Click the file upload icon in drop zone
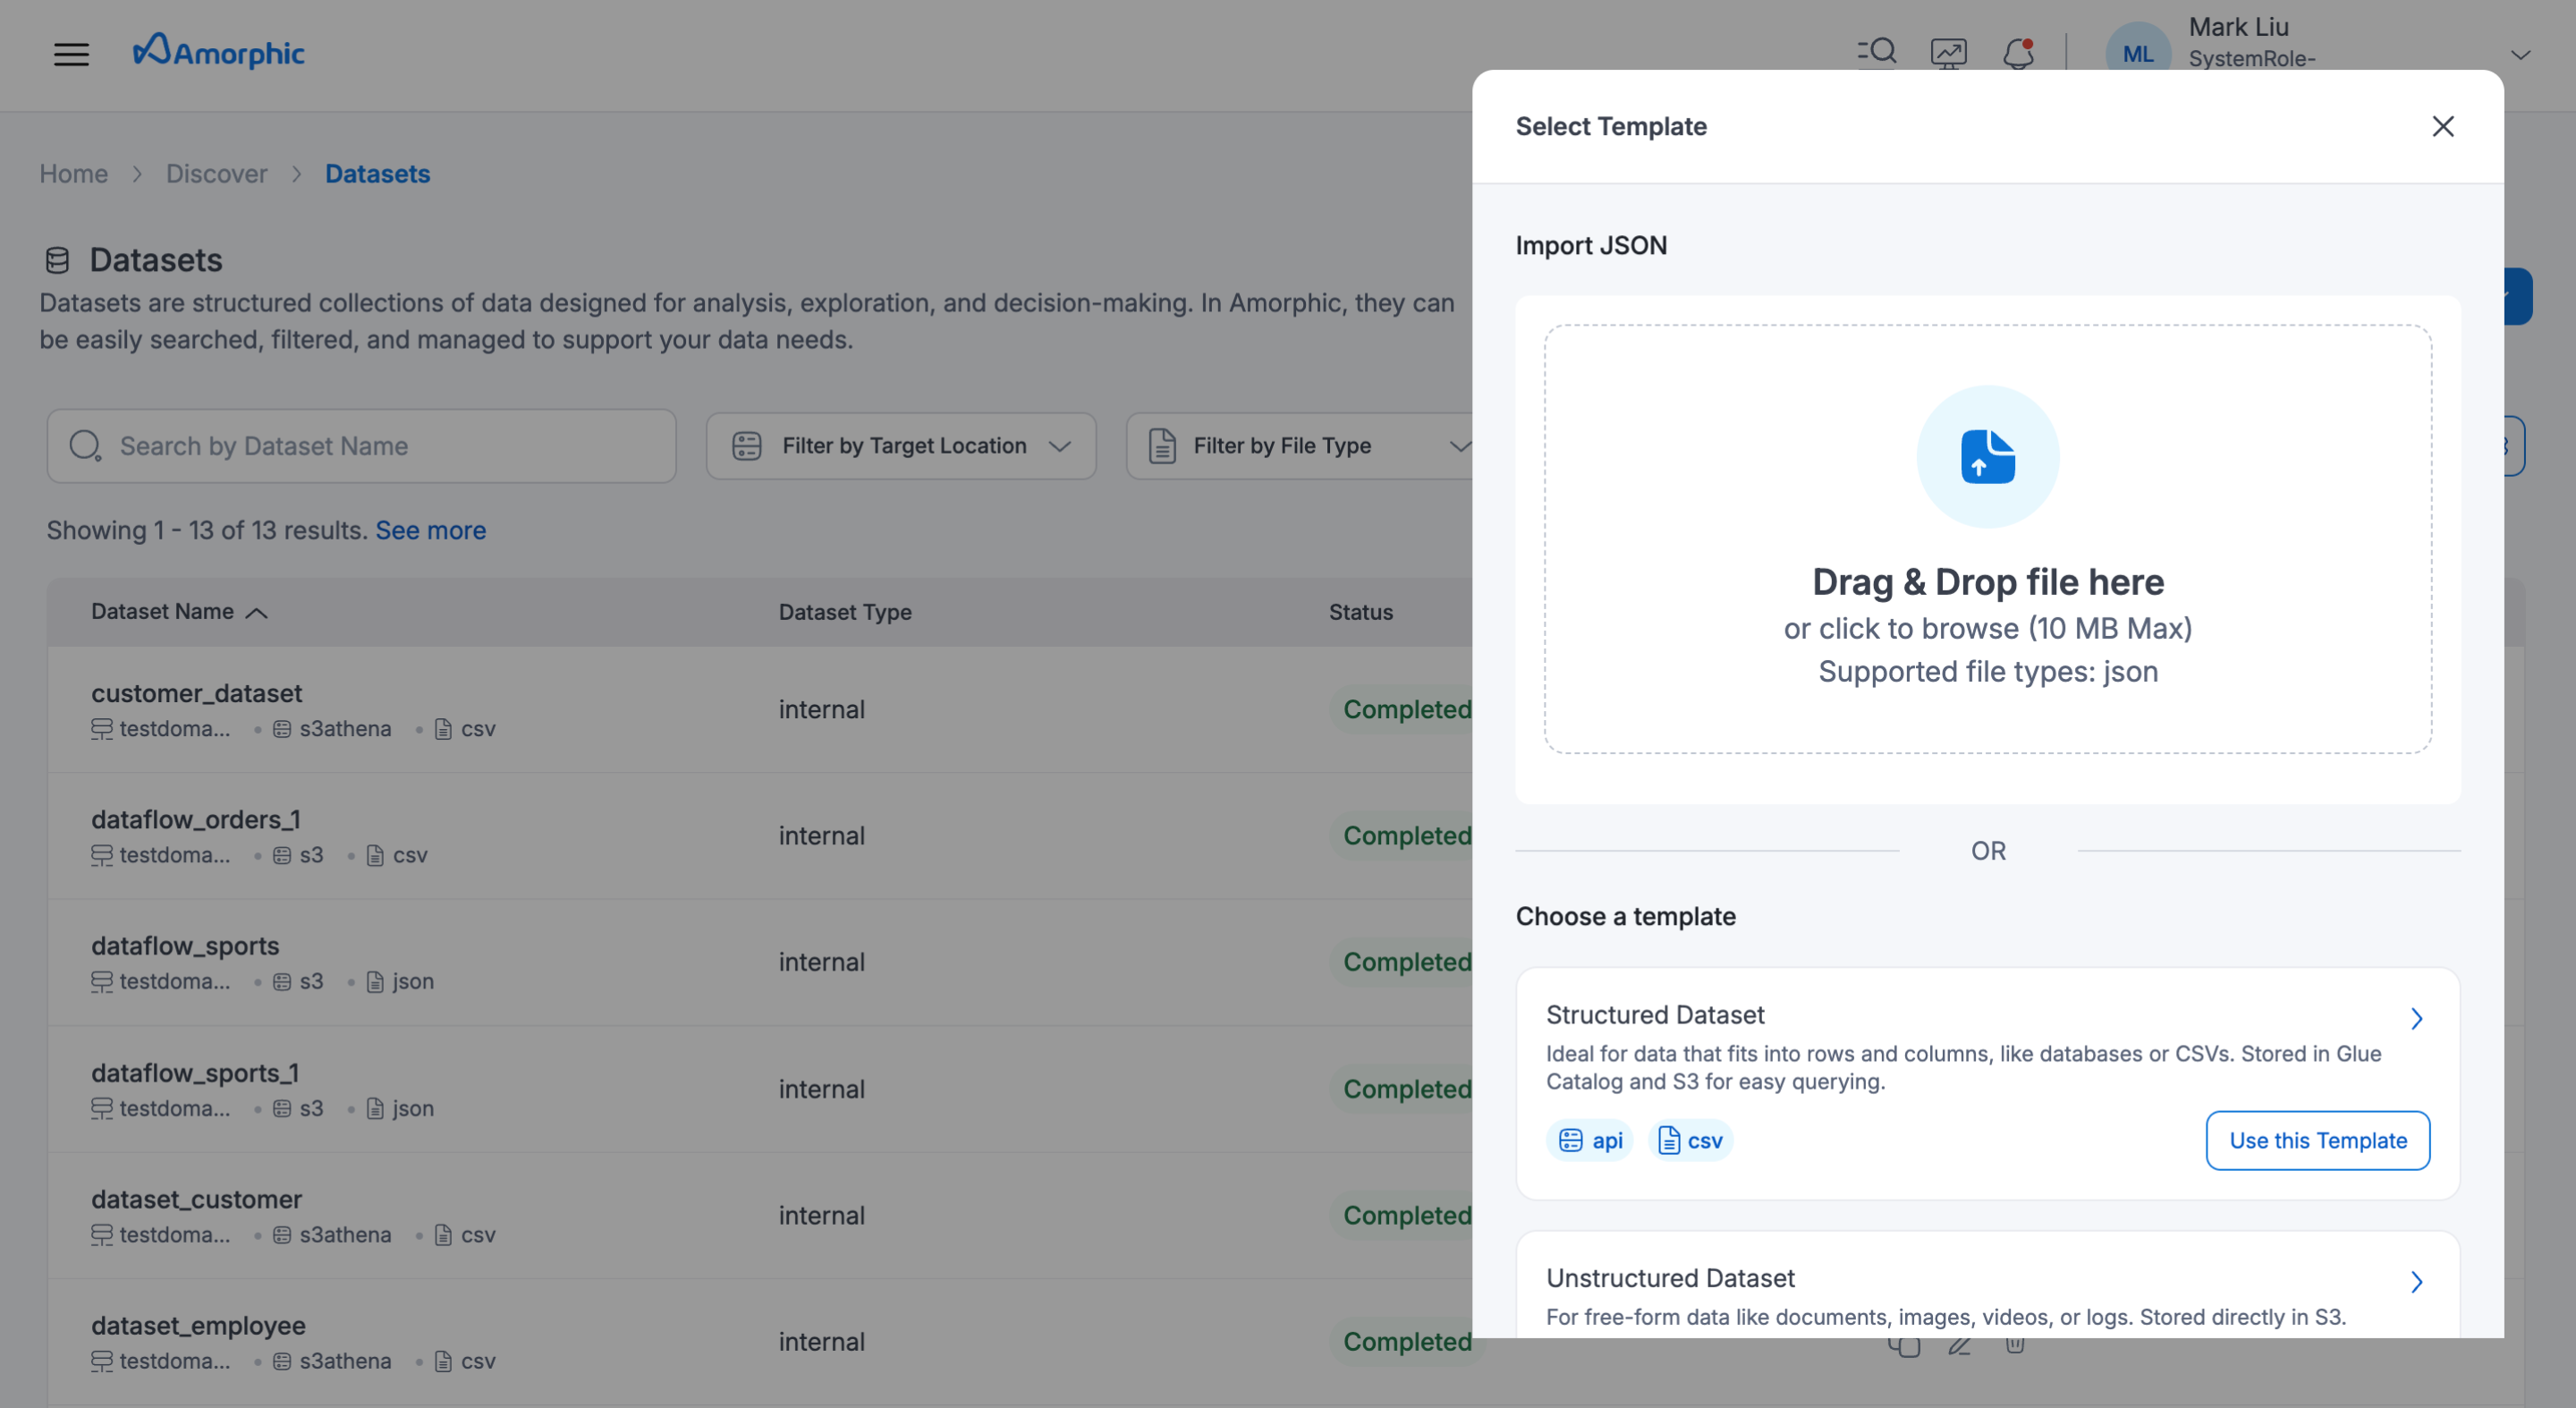The height and width of the screenshot is (1408, 2576). [x=1987, y=457]
